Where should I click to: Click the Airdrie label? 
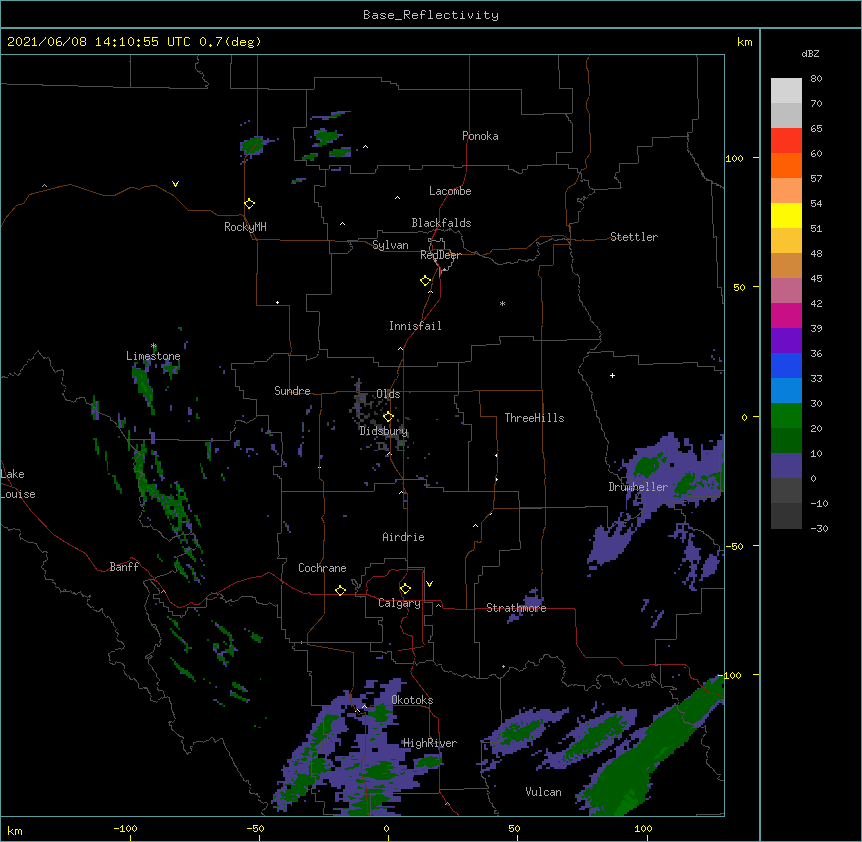(x=404, y=537)
